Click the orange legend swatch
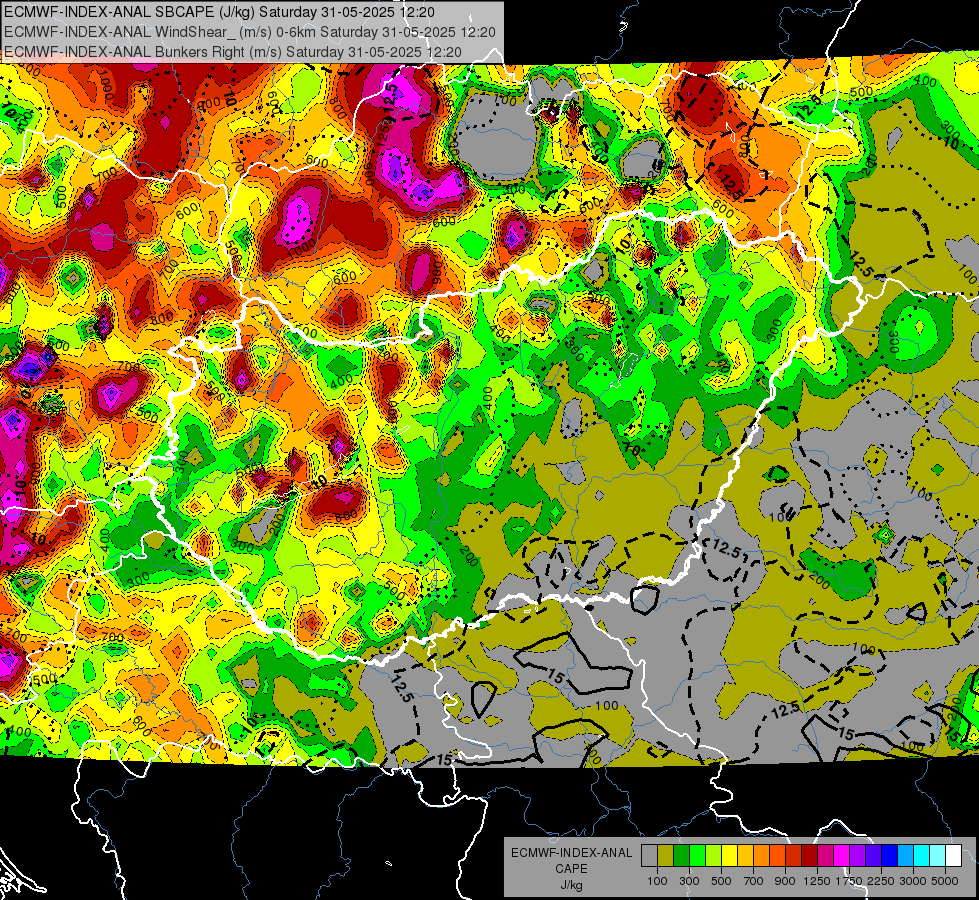 pos(762,856)
